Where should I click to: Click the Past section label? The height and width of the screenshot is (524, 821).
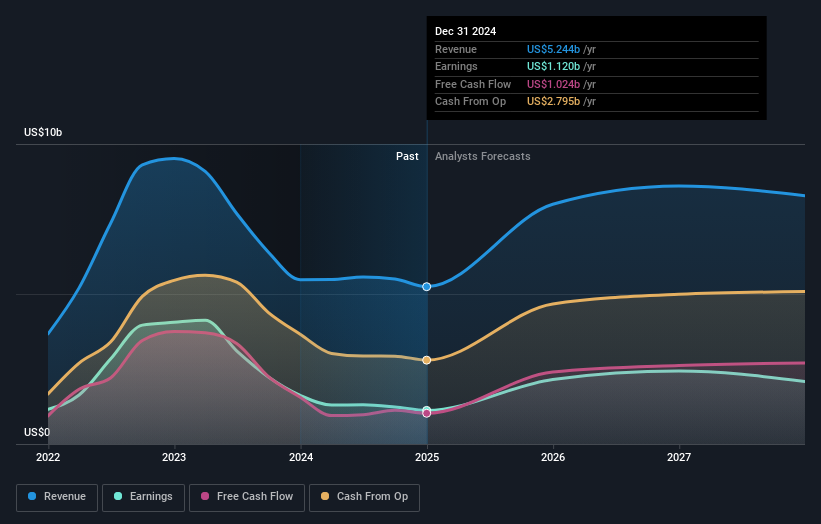[407, 157]
